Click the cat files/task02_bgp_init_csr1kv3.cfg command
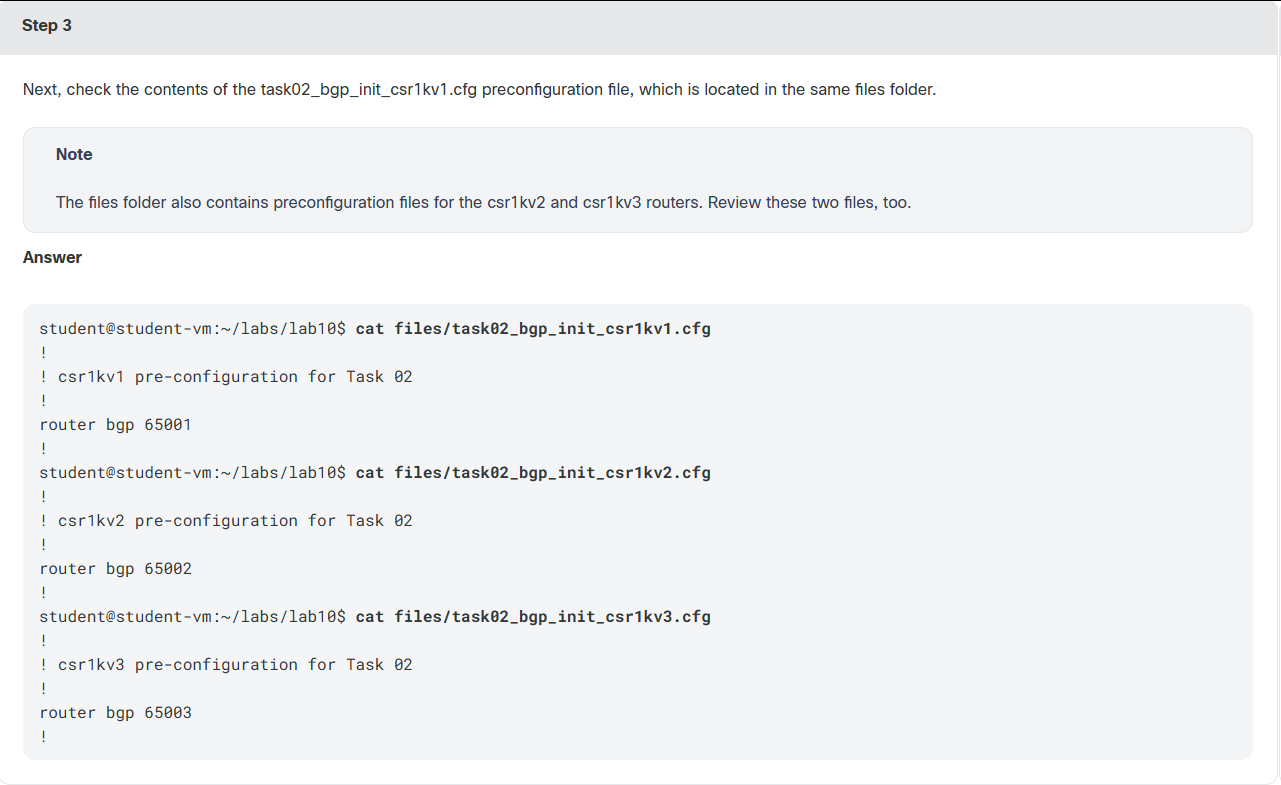 coord(533,616)
